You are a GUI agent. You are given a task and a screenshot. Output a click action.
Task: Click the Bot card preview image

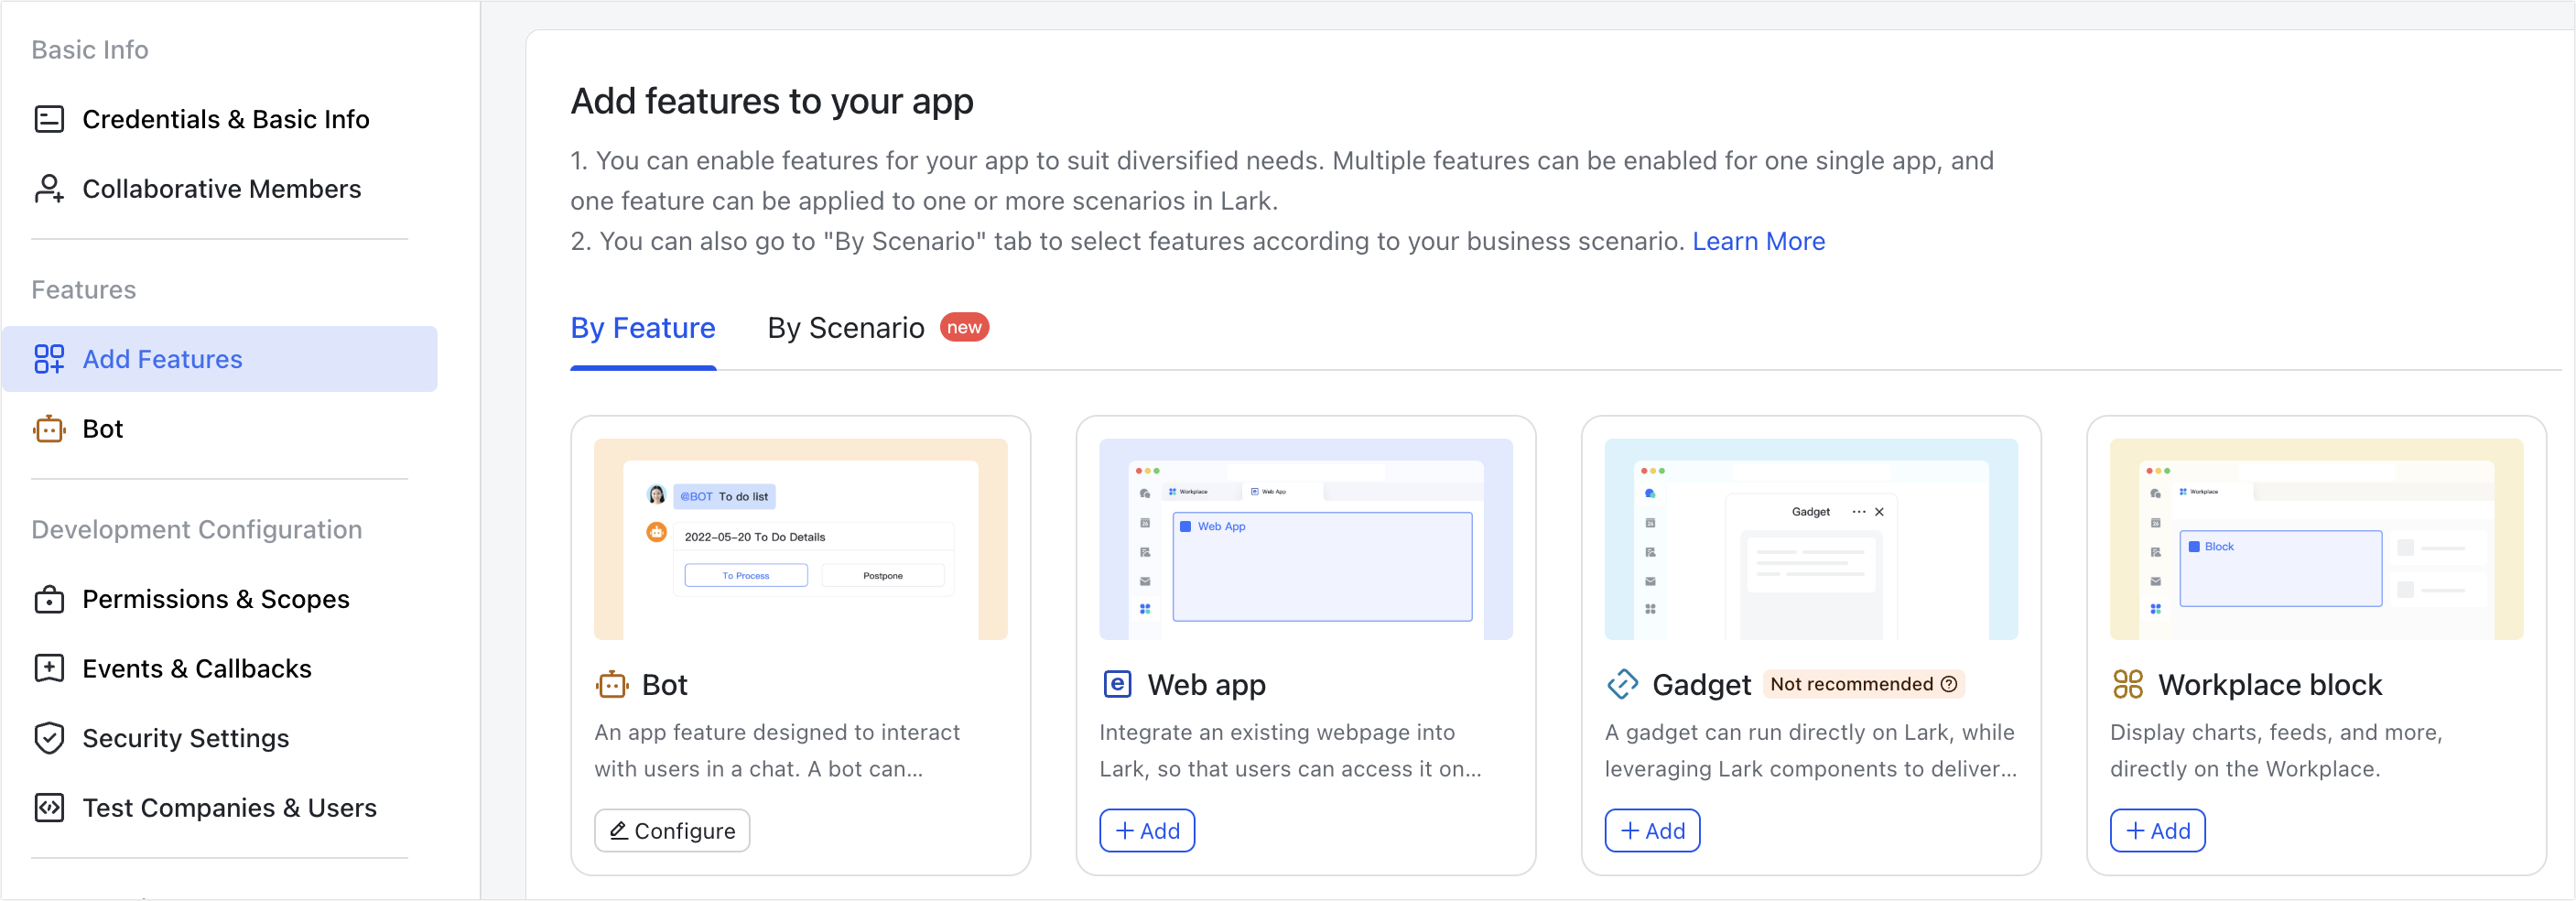tap(800, 539)
